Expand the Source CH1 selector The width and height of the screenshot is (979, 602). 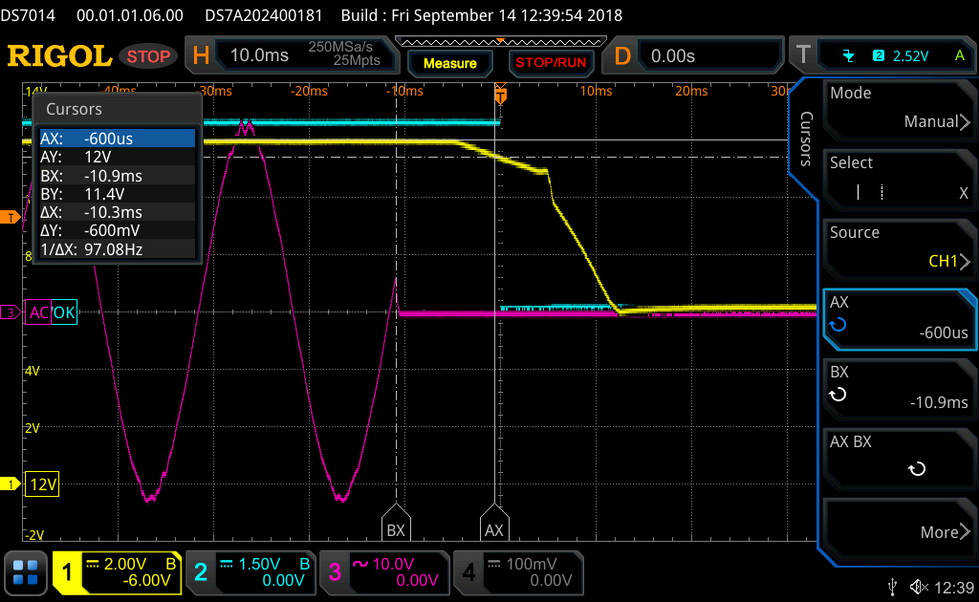coord(897,247)
